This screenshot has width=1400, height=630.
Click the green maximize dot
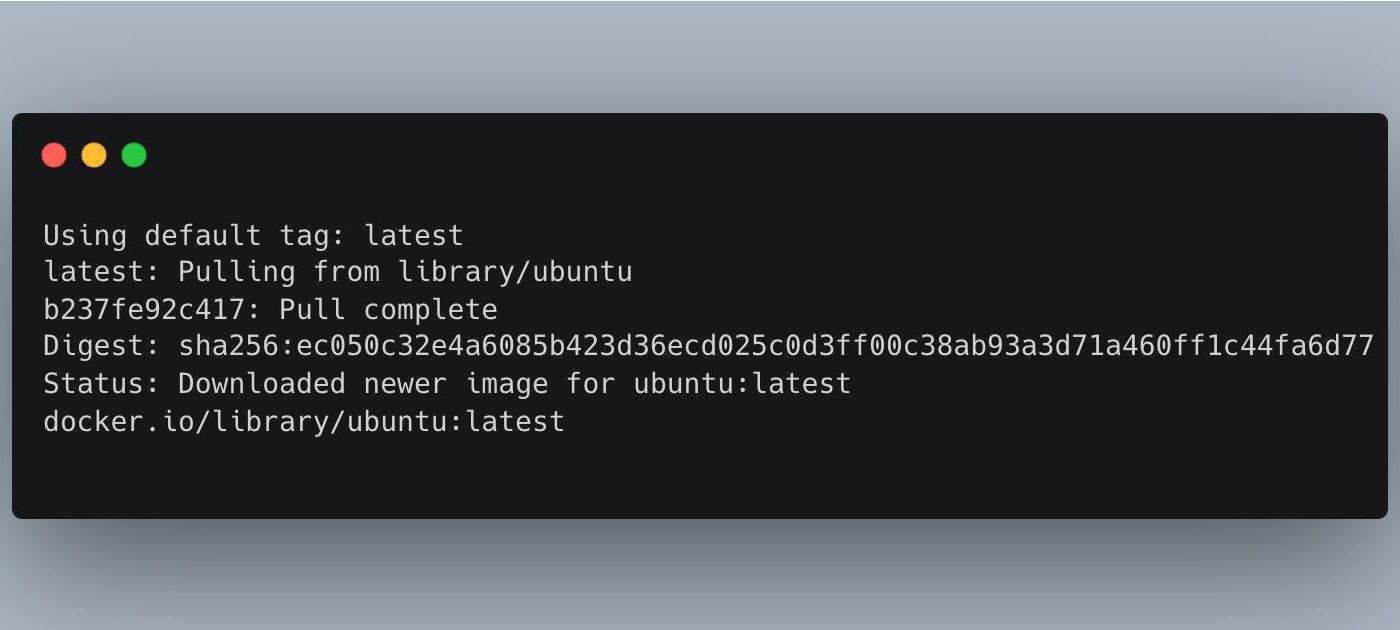(134, 155)
